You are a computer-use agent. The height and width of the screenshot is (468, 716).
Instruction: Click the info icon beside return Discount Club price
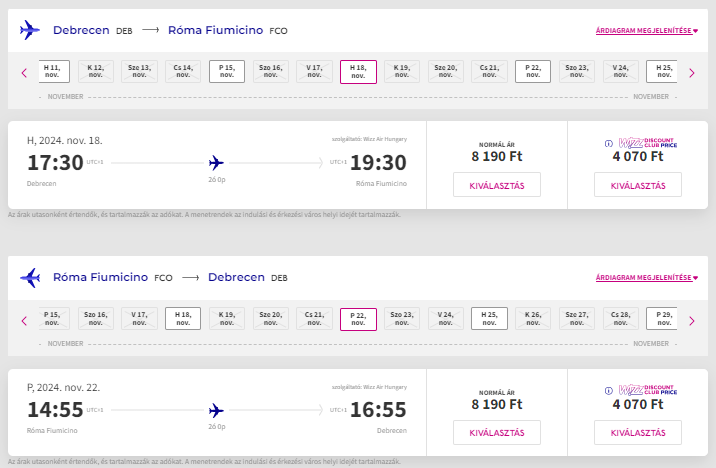pyautogui.click(x=609, y=391)
